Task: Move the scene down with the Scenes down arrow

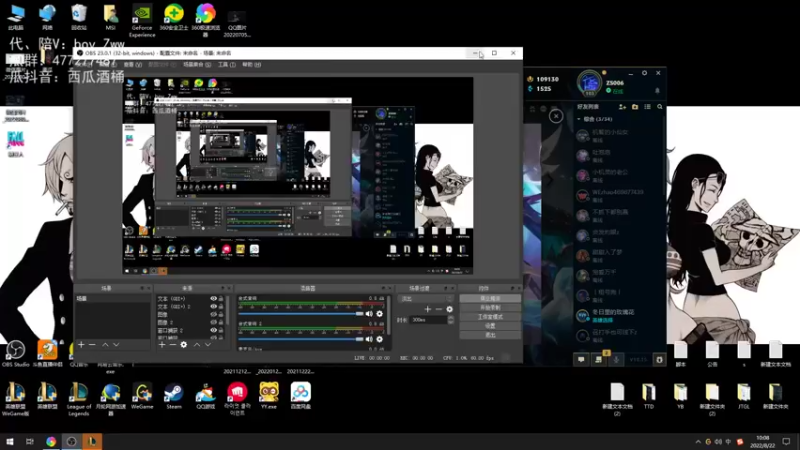Action: [116, 345]
